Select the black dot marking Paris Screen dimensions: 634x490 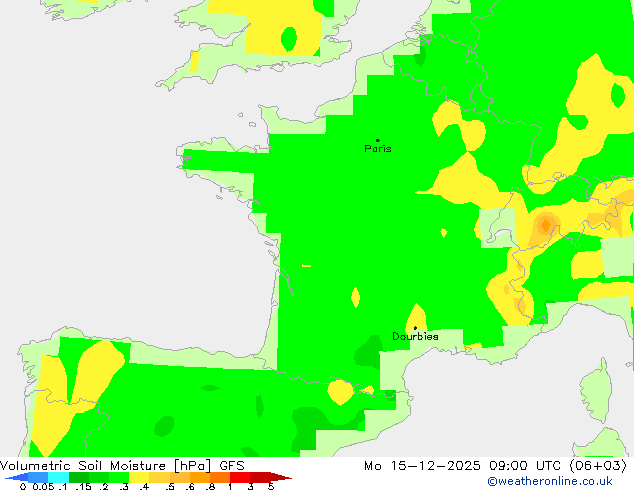(x=378, y=140)
